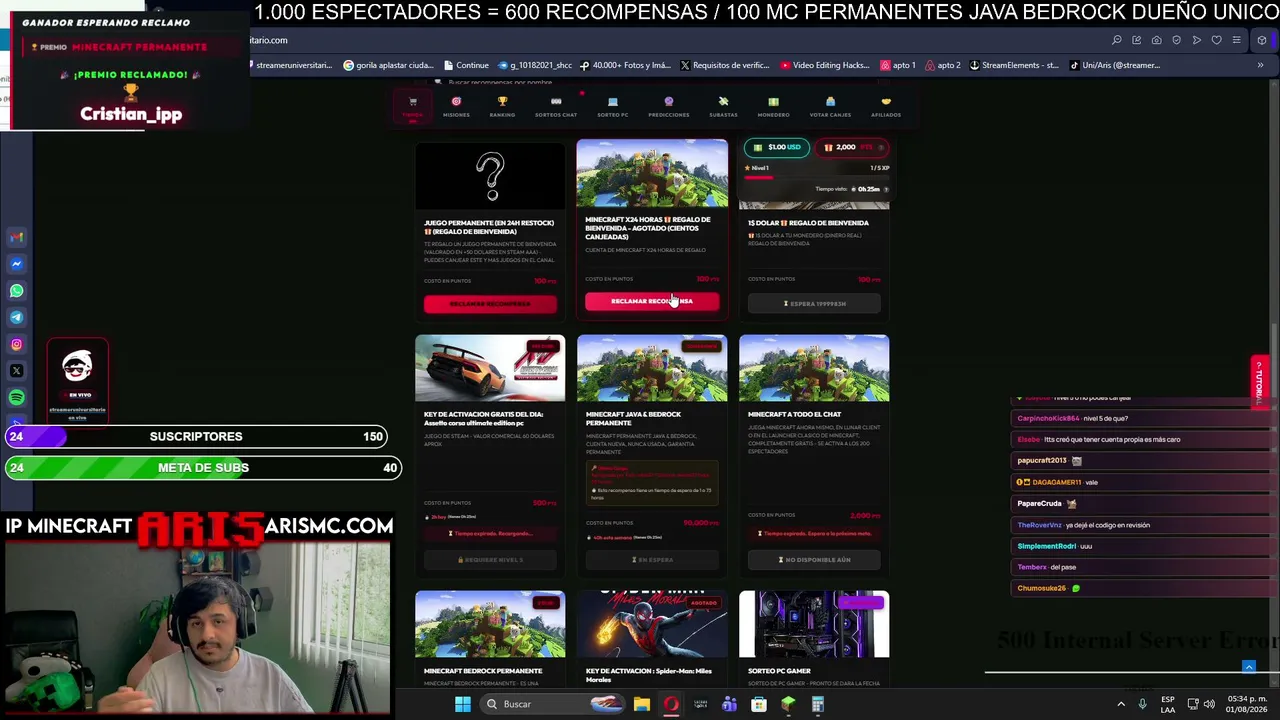1280x720 pixels.
Task: Open the Monedero wallet section
Action: point(773,107)
